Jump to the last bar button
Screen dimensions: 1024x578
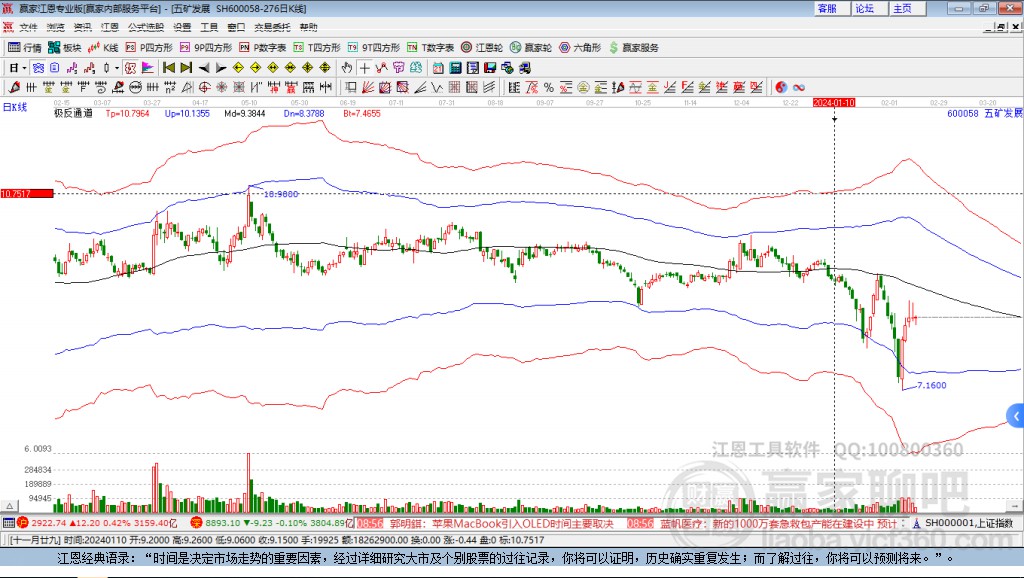[x=186, y=68]
